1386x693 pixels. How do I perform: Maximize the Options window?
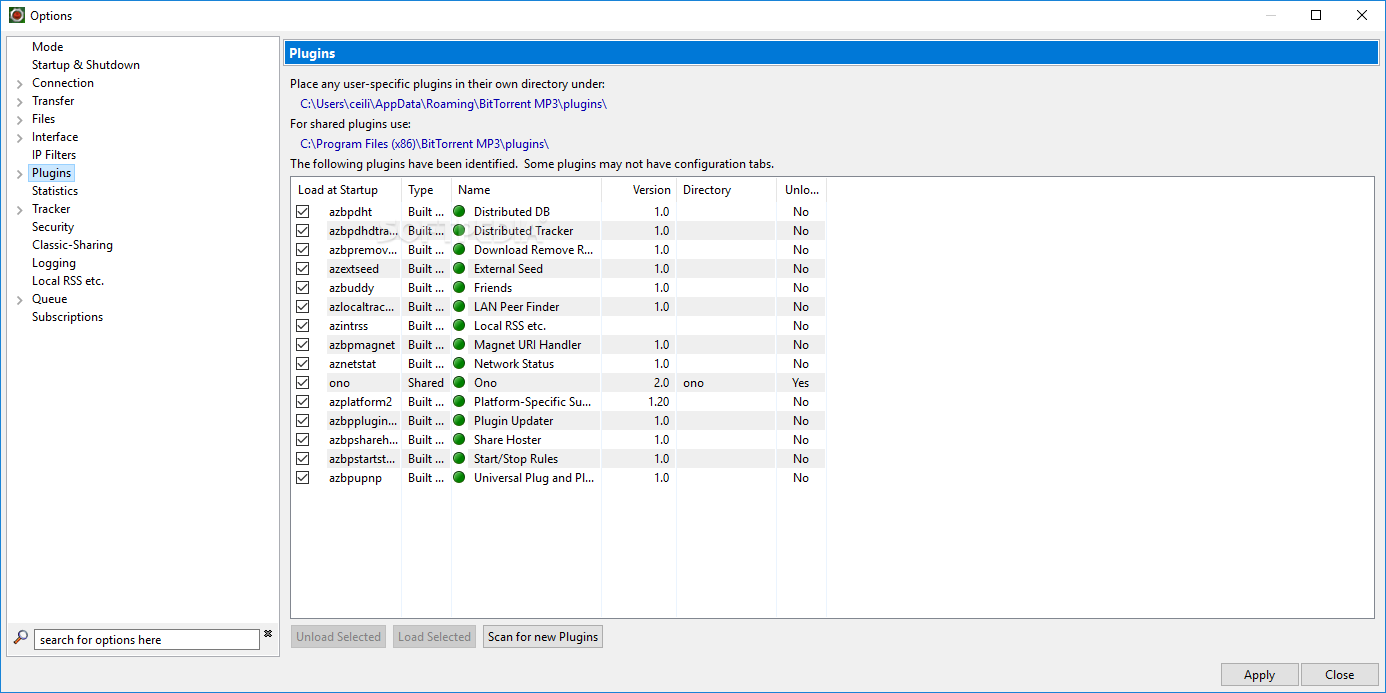tap(1316, 15)
